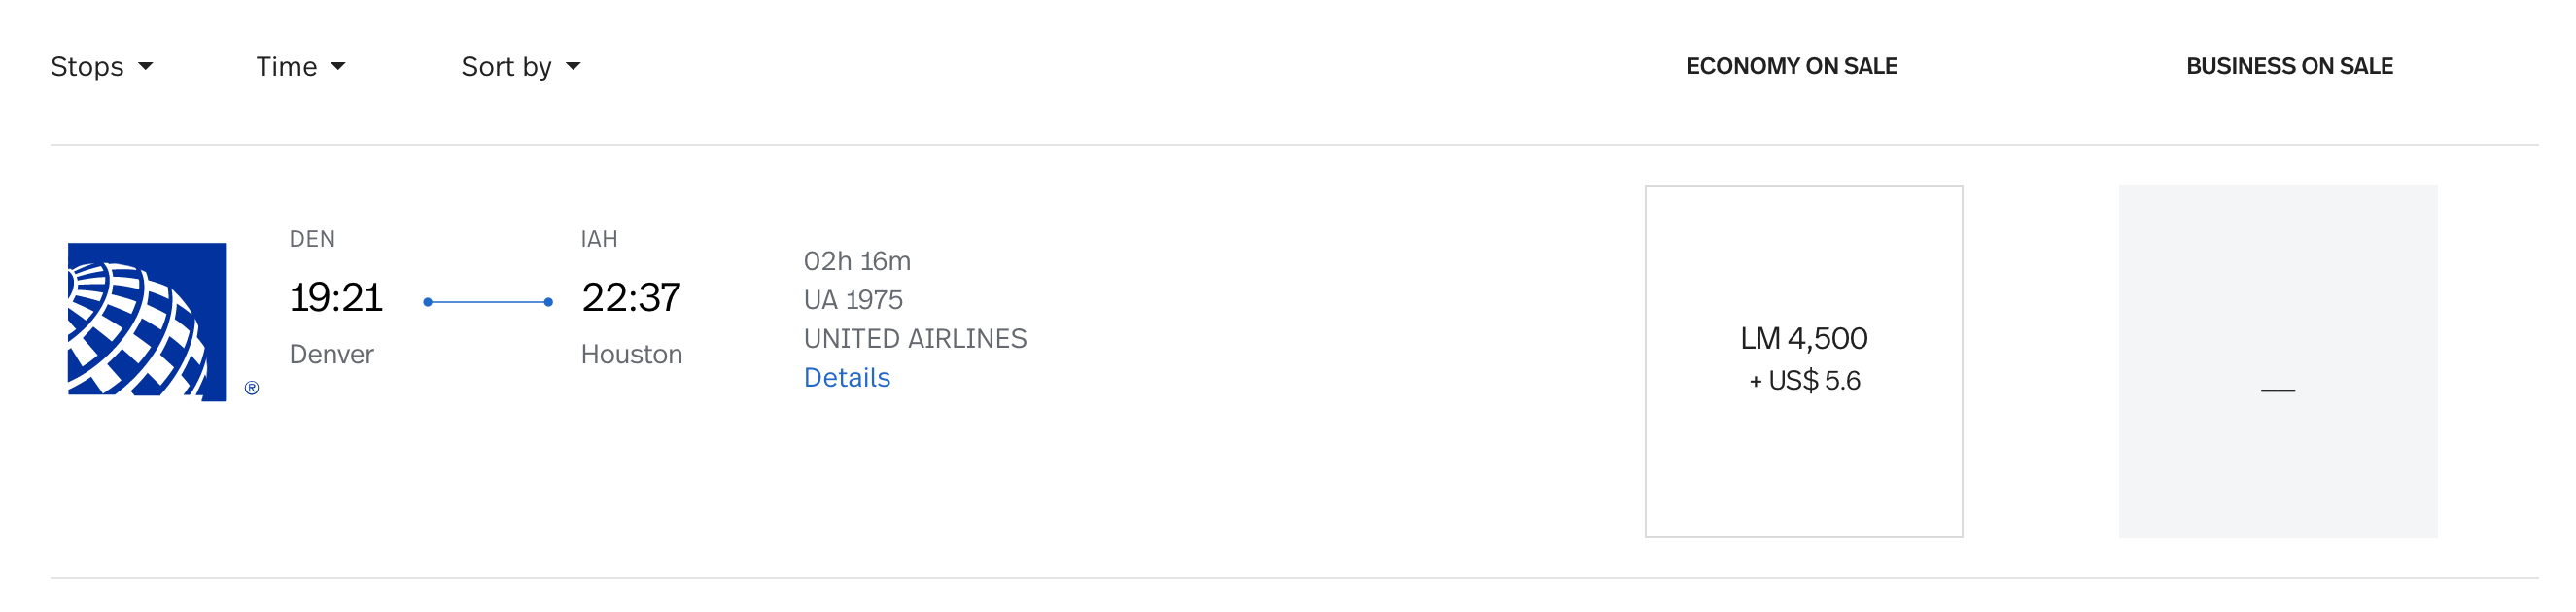This screenshot has height=612, width=2576.
Task: Click the unavailable business fare box
Action: point(2277,360)
